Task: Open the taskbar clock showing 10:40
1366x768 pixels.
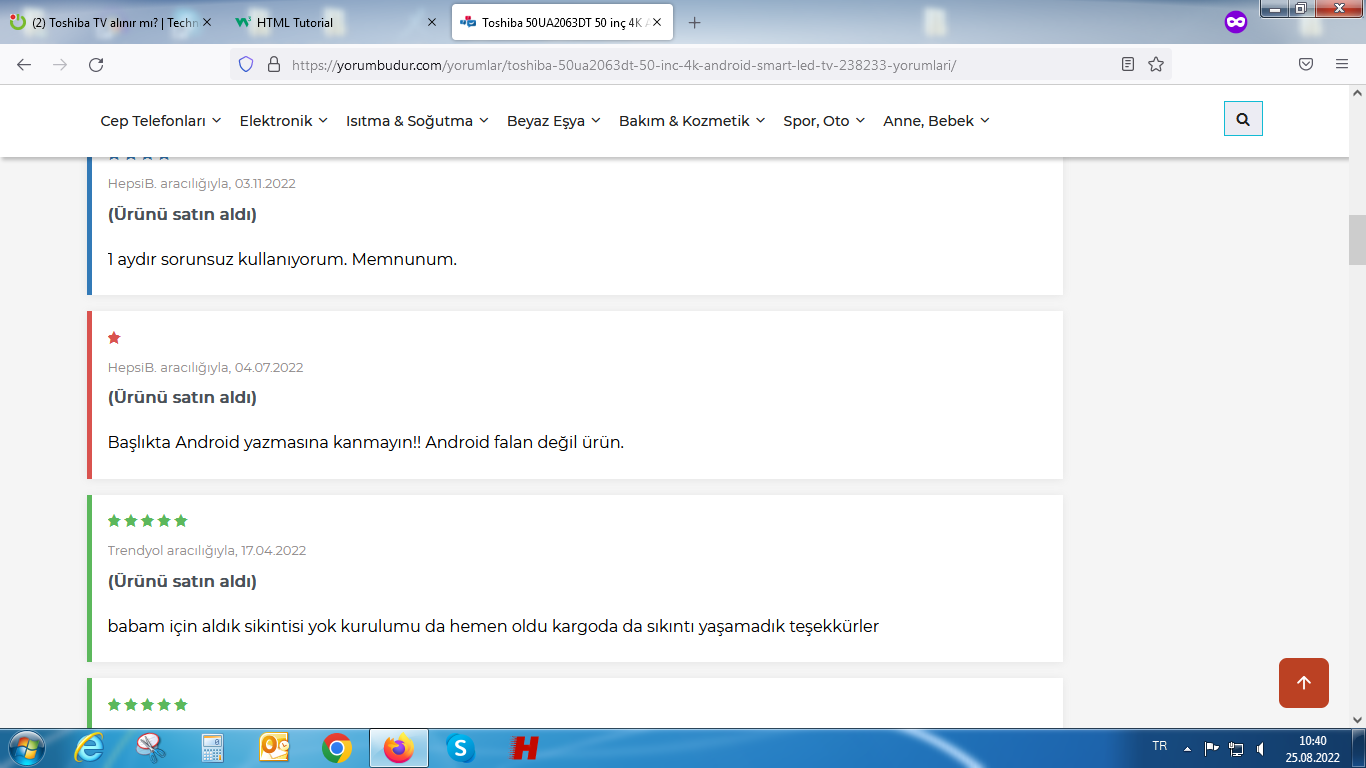Action: click(x=1312, y=748)
